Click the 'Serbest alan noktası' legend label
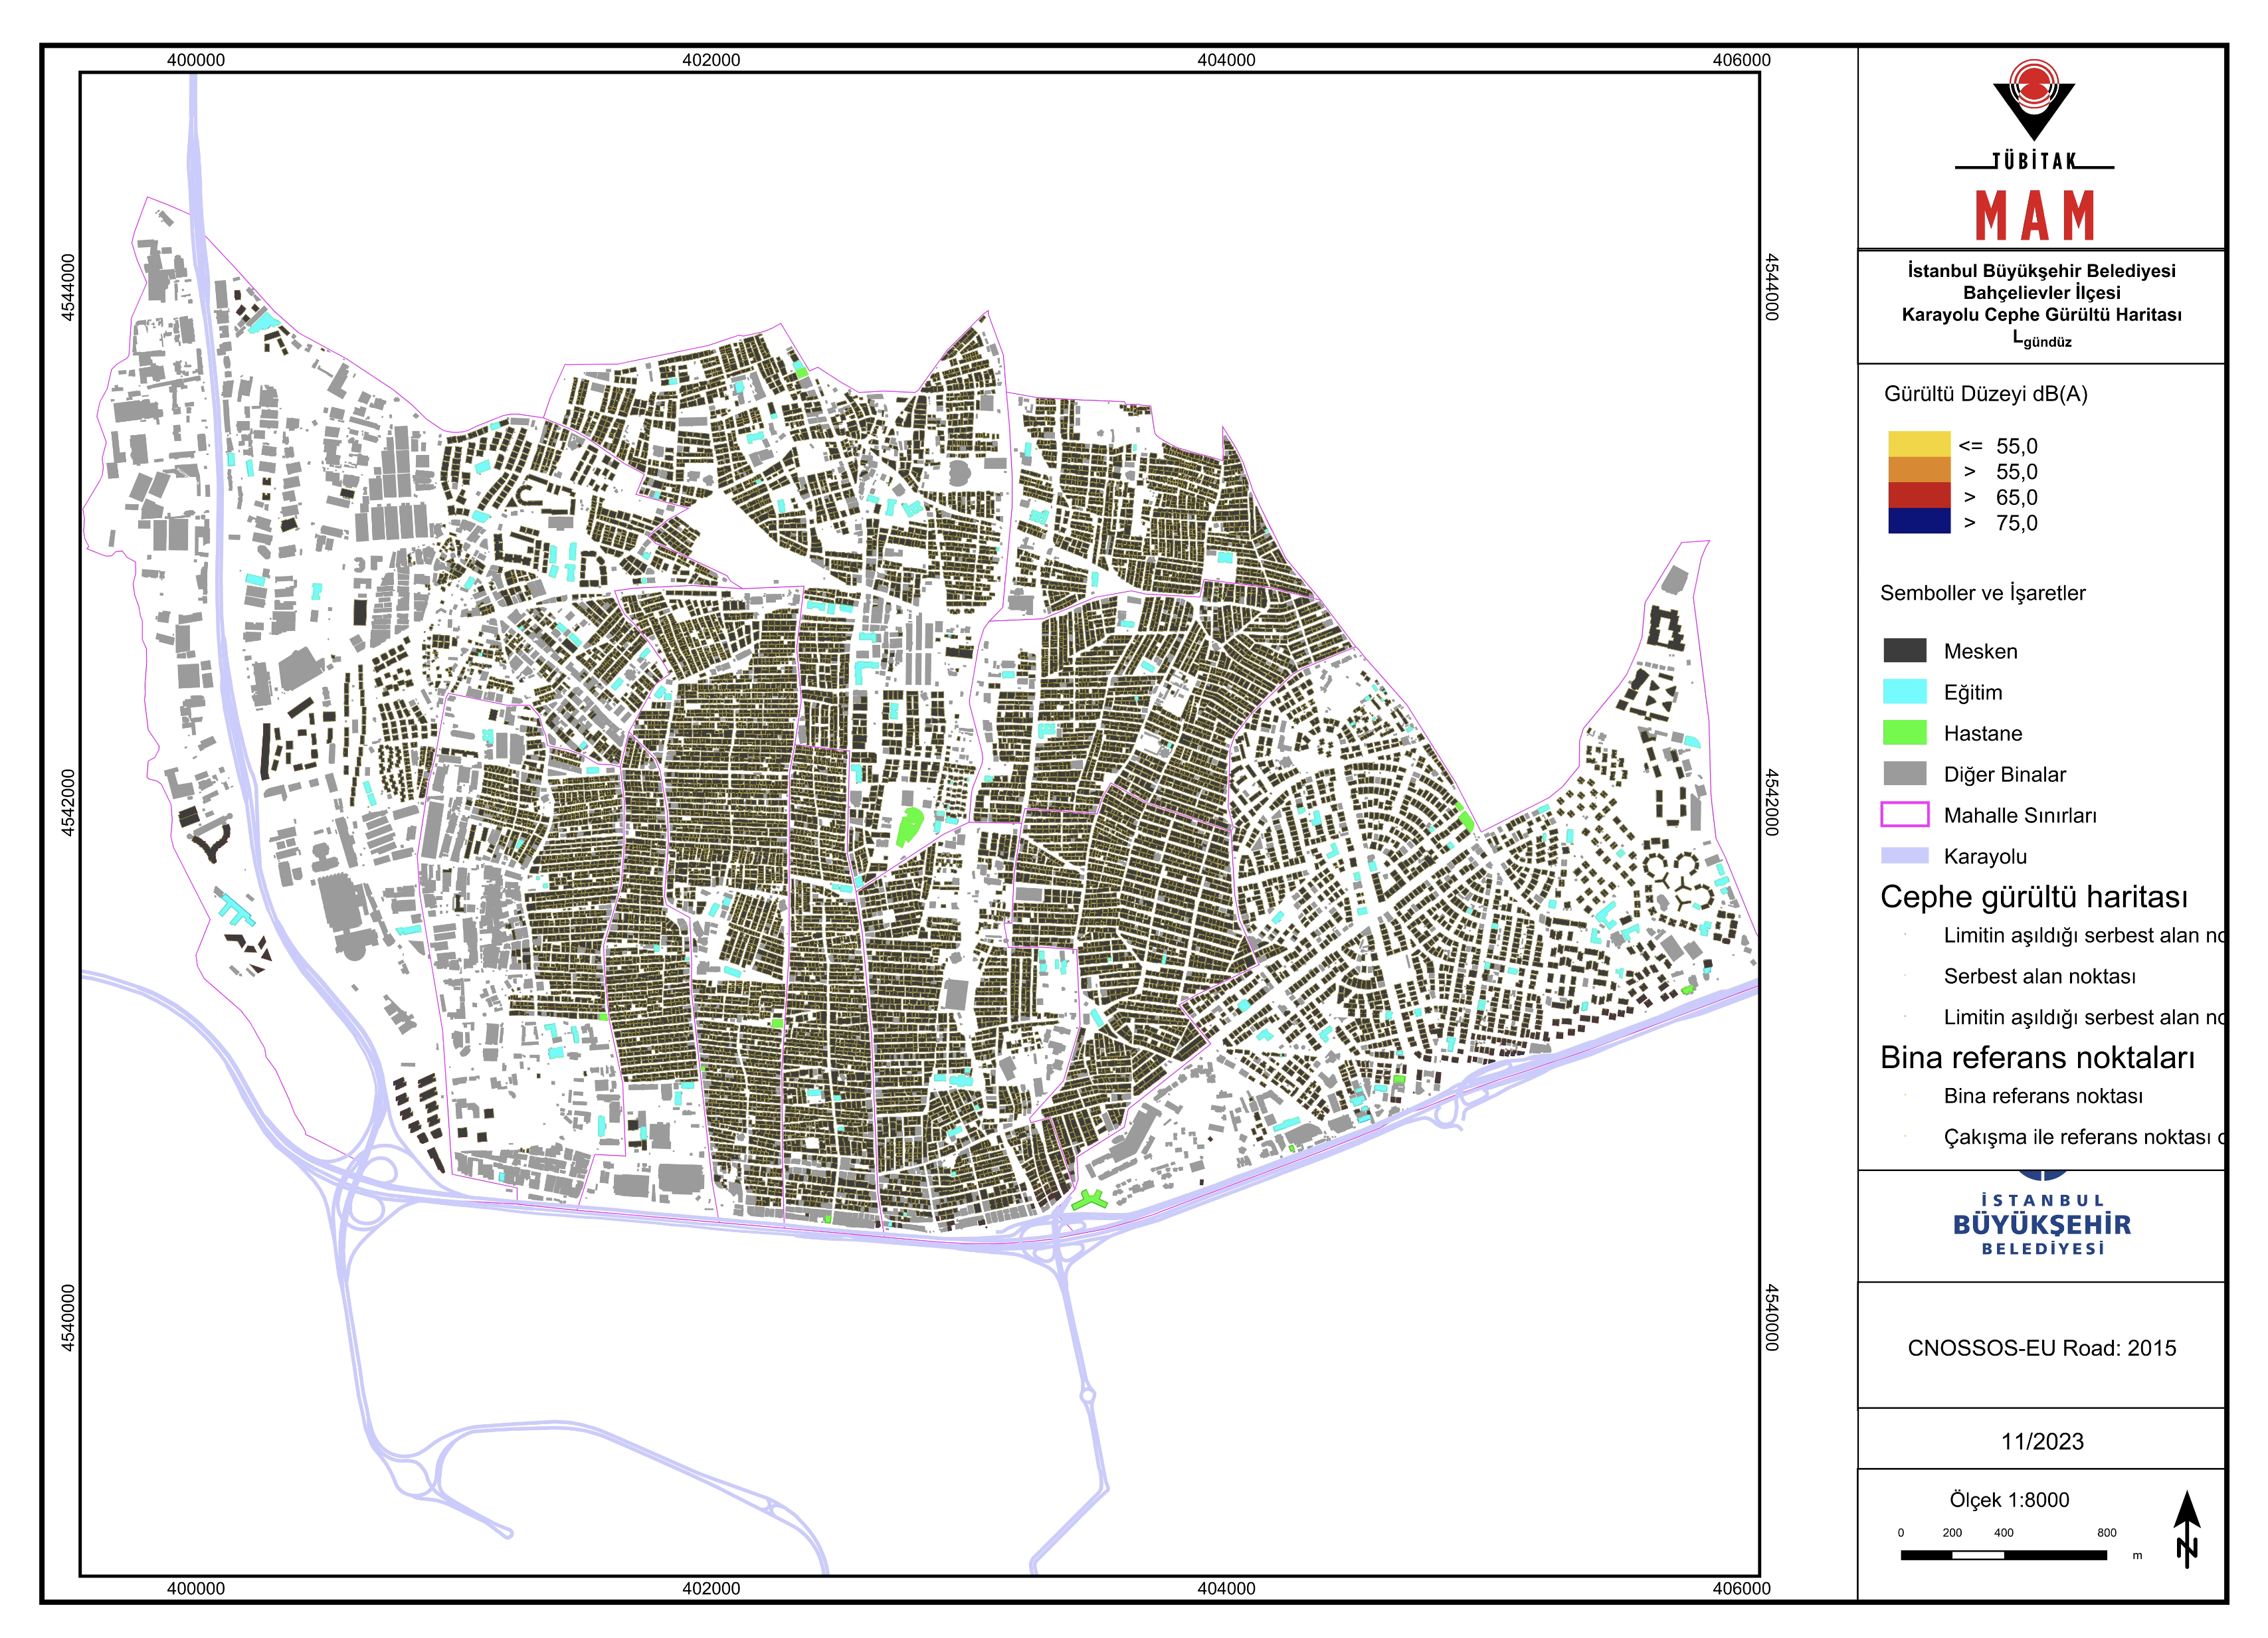 (x=2040, y=977)
